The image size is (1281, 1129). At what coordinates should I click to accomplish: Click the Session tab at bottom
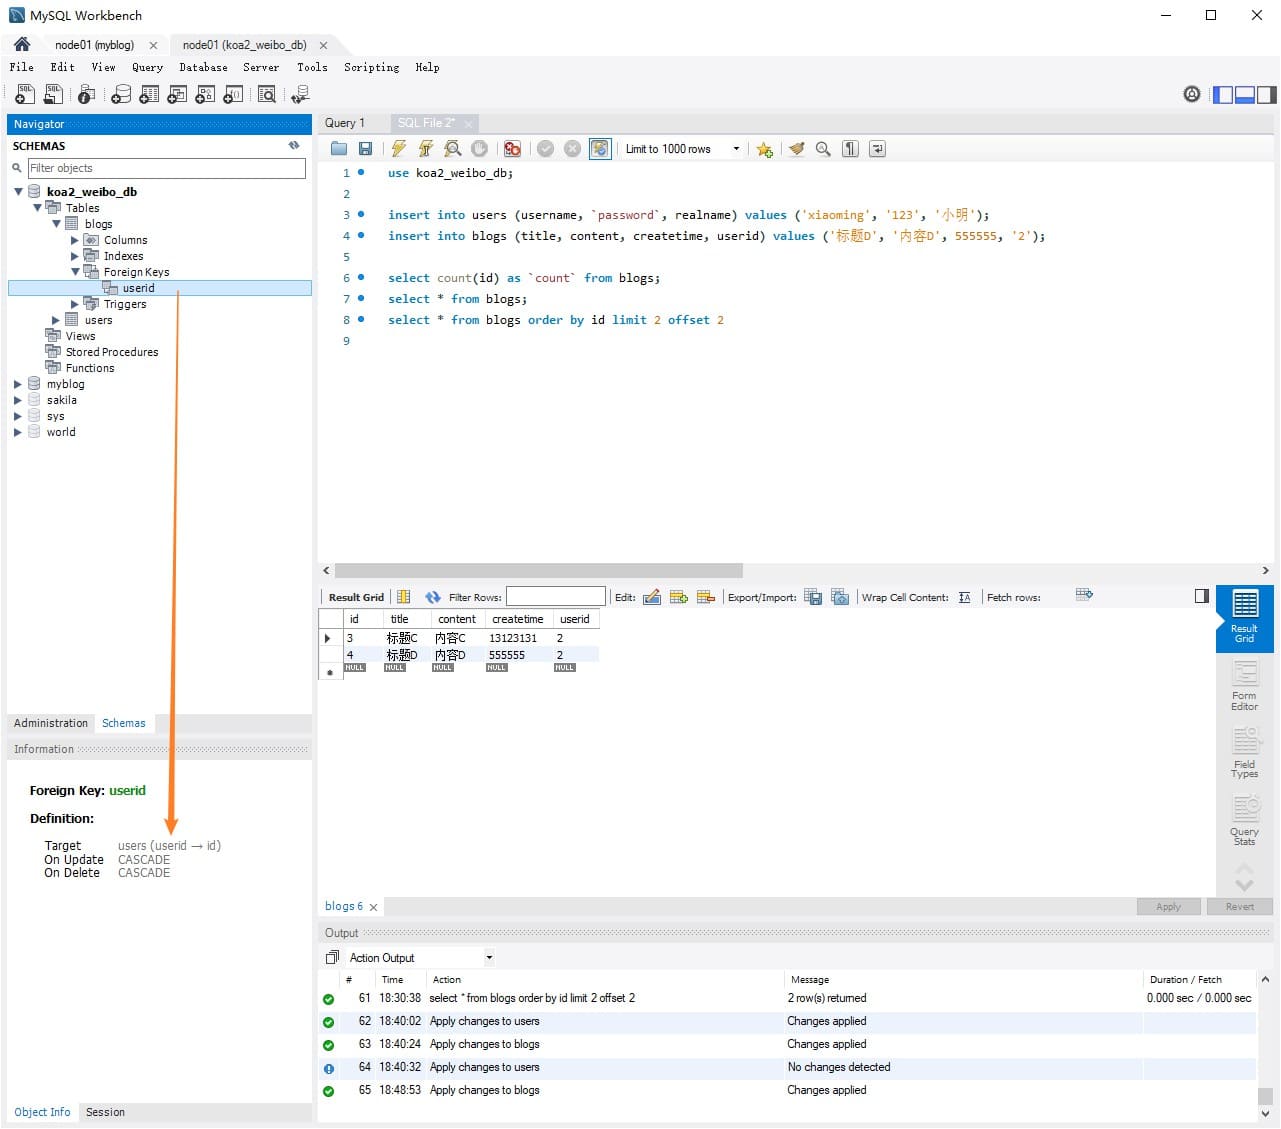pos(105,1112)
